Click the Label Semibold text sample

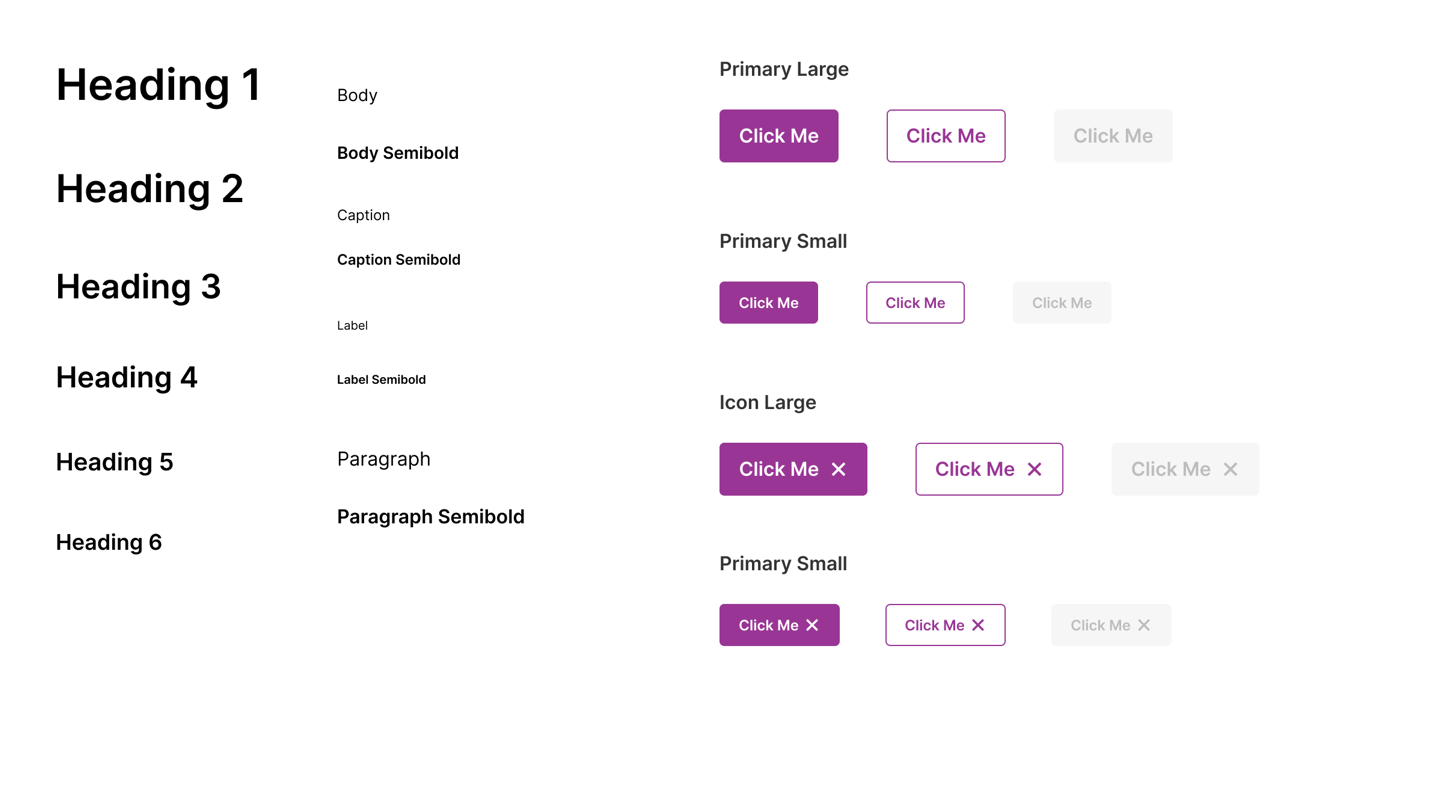pyautogui.click(x=381, y=380)
